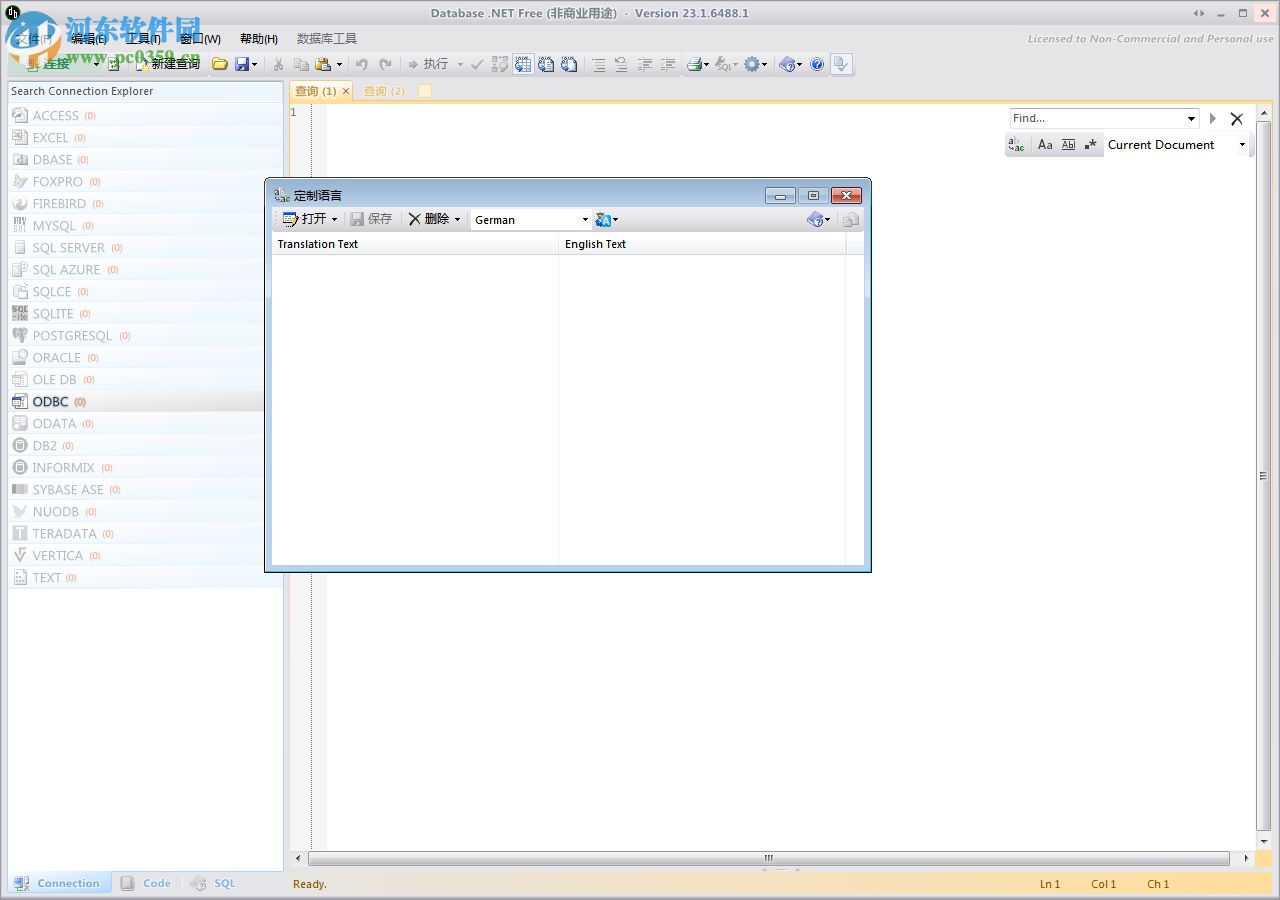Click the English Text column header
Viewport: 1280px width, 900px height.
coord(702,244)
